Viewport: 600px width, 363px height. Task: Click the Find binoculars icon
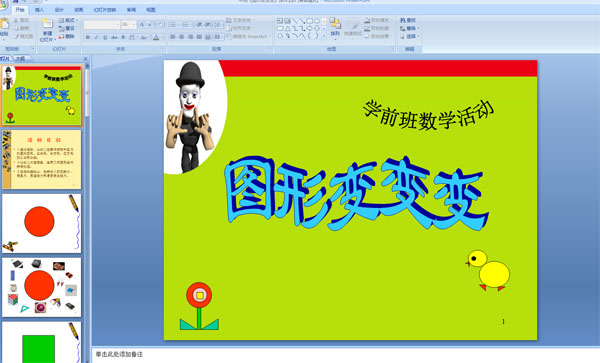[x=403, y=20]
